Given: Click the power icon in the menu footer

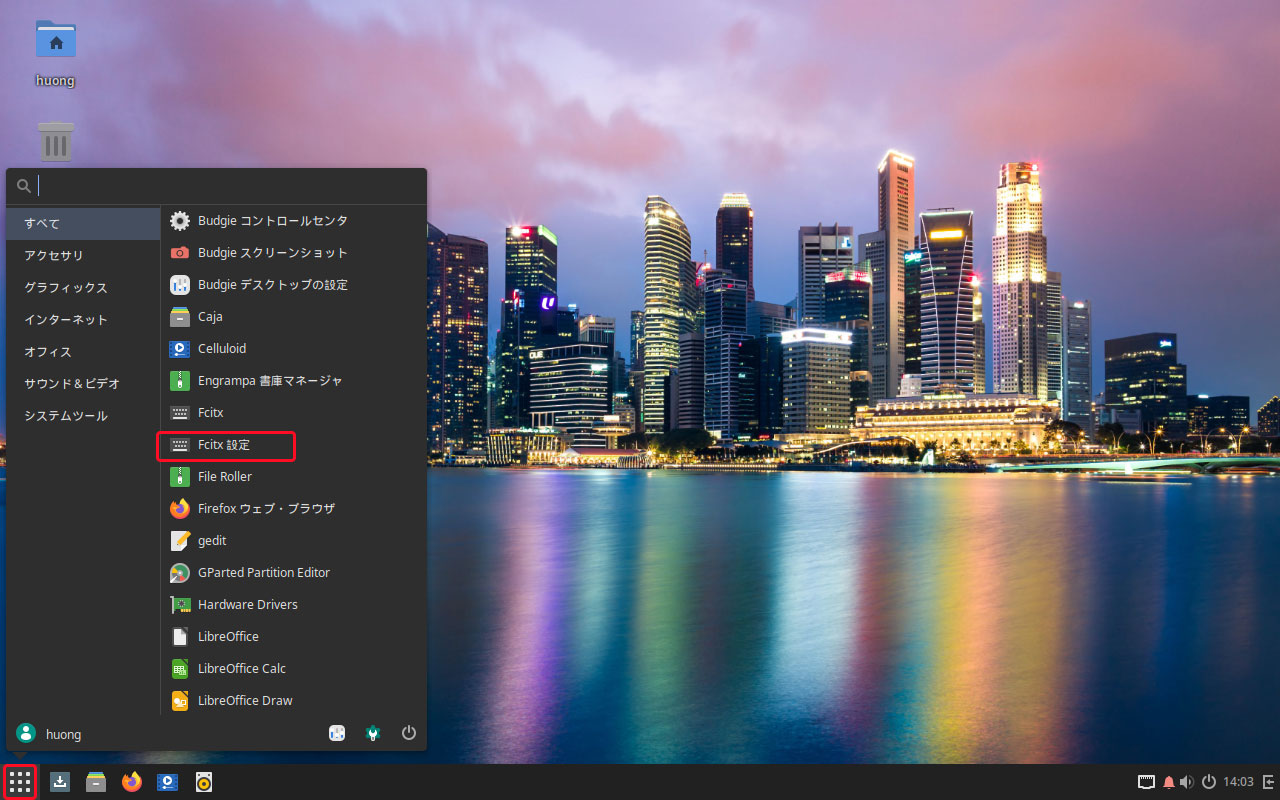Looking at the screenshot, I should (408, 733).
